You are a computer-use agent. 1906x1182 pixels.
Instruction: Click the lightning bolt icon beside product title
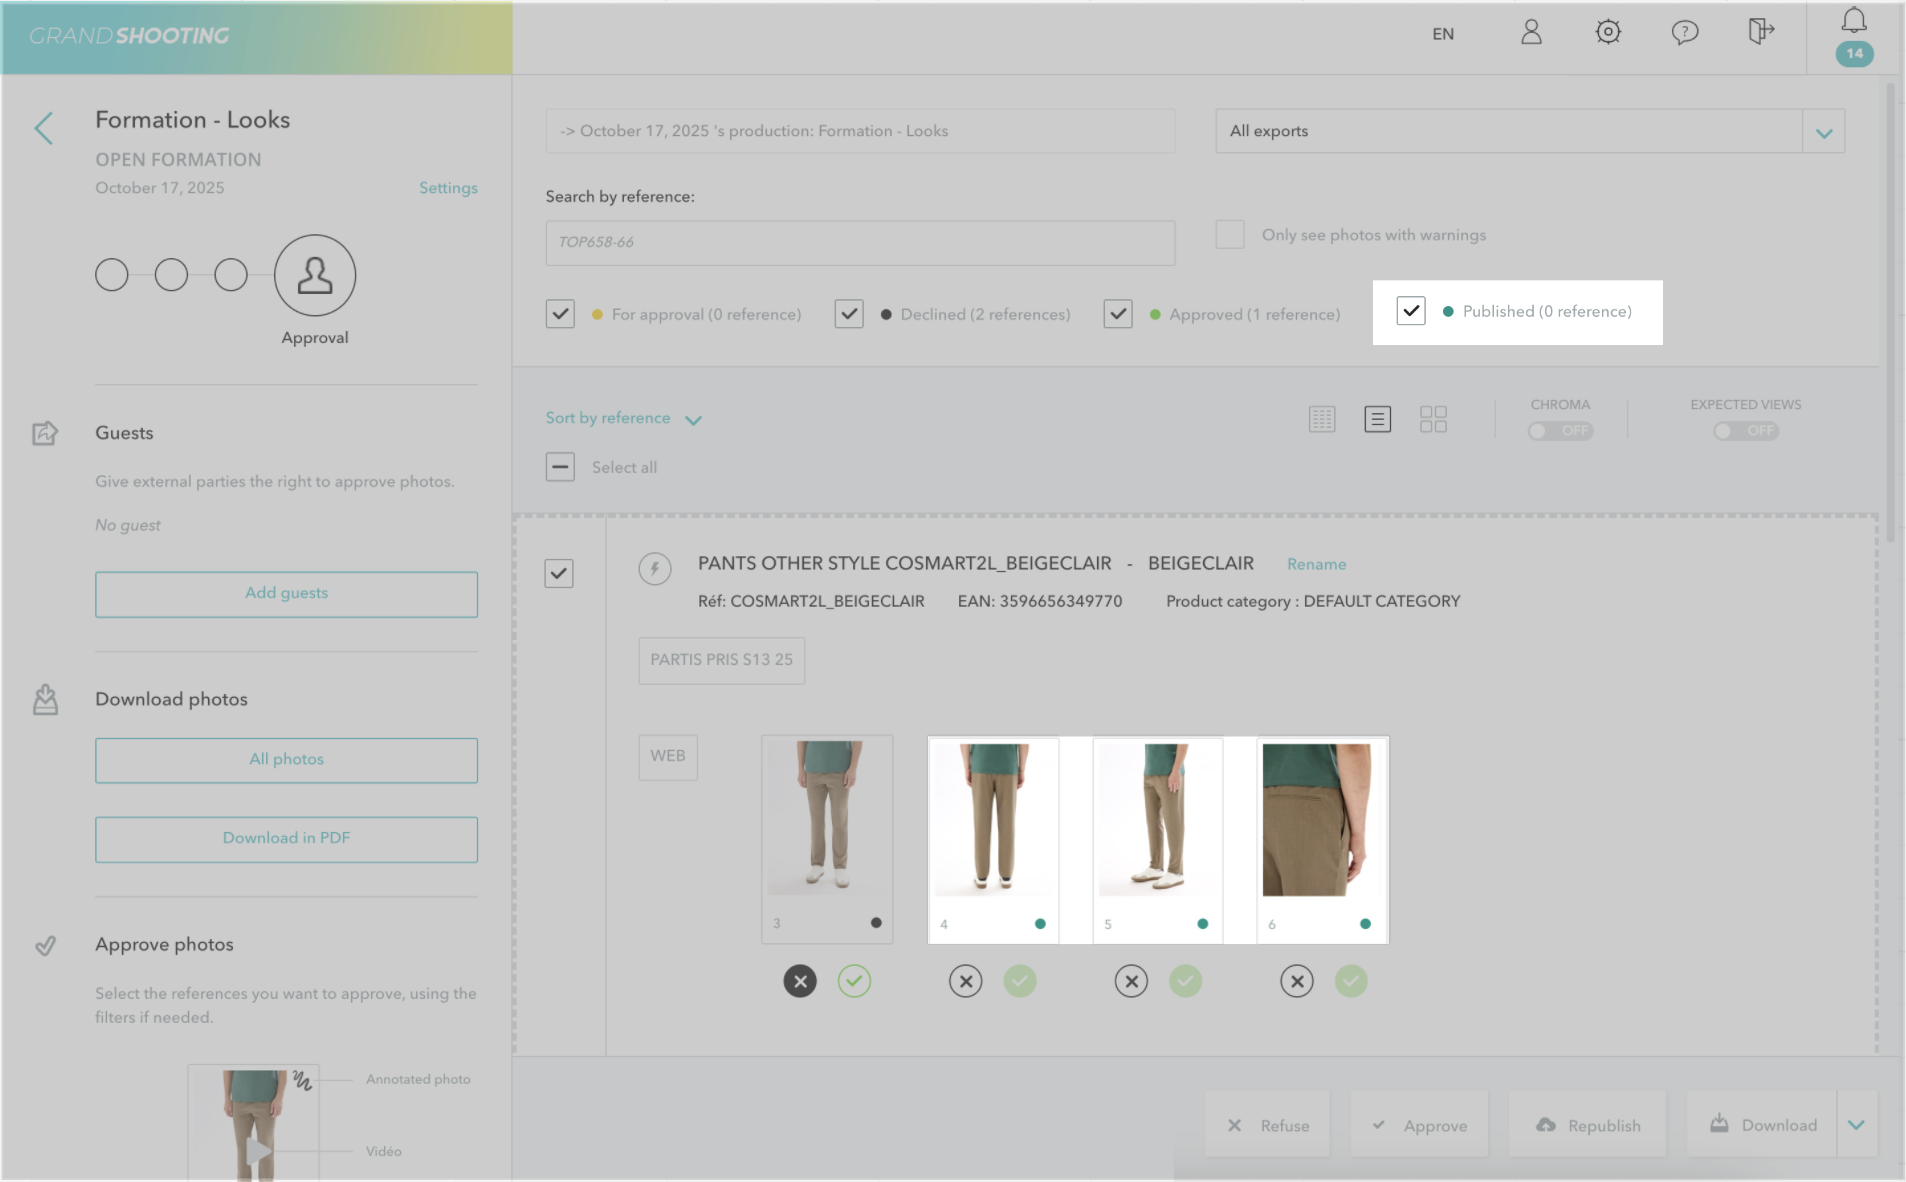click(655, 569)
